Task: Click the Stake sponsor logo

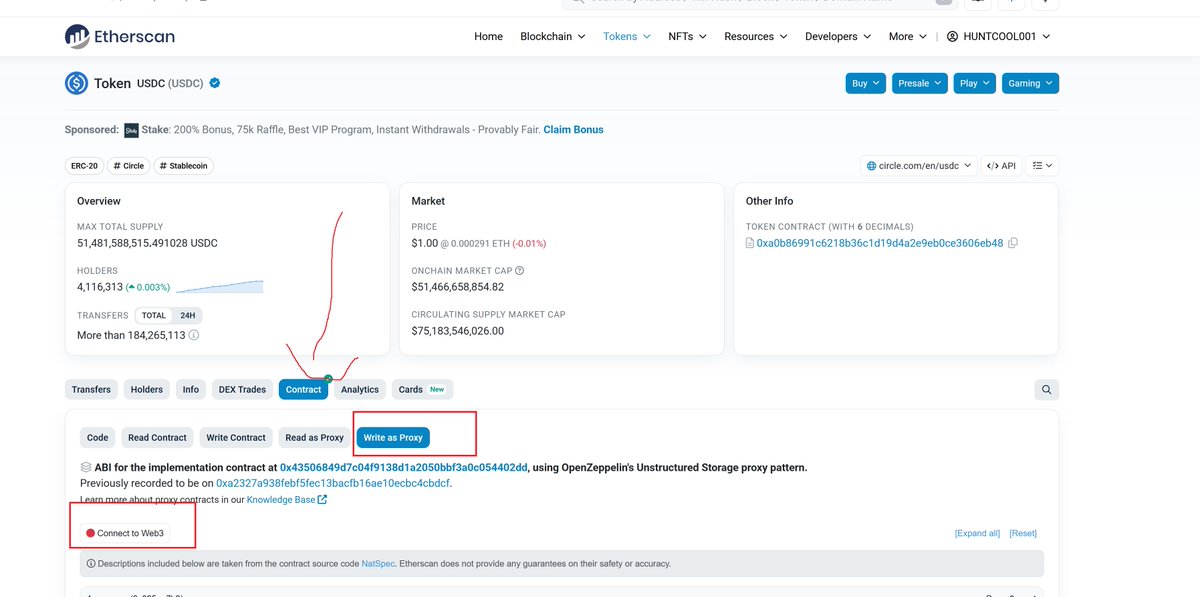Action: pyautogui.click(x=131, y=130)
